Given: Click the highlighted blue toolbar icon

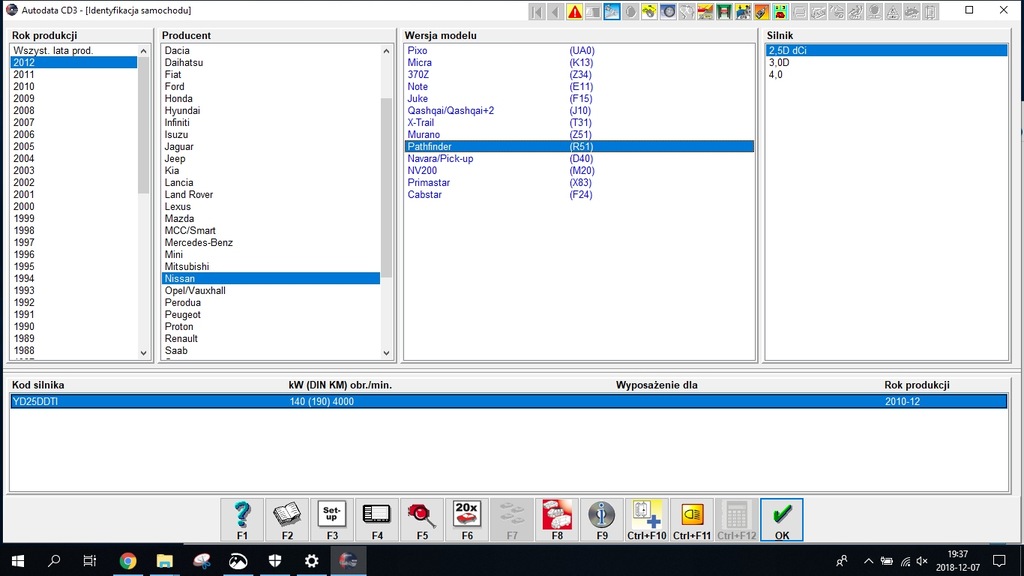Looking at the screenshot, I should point(612,11).
